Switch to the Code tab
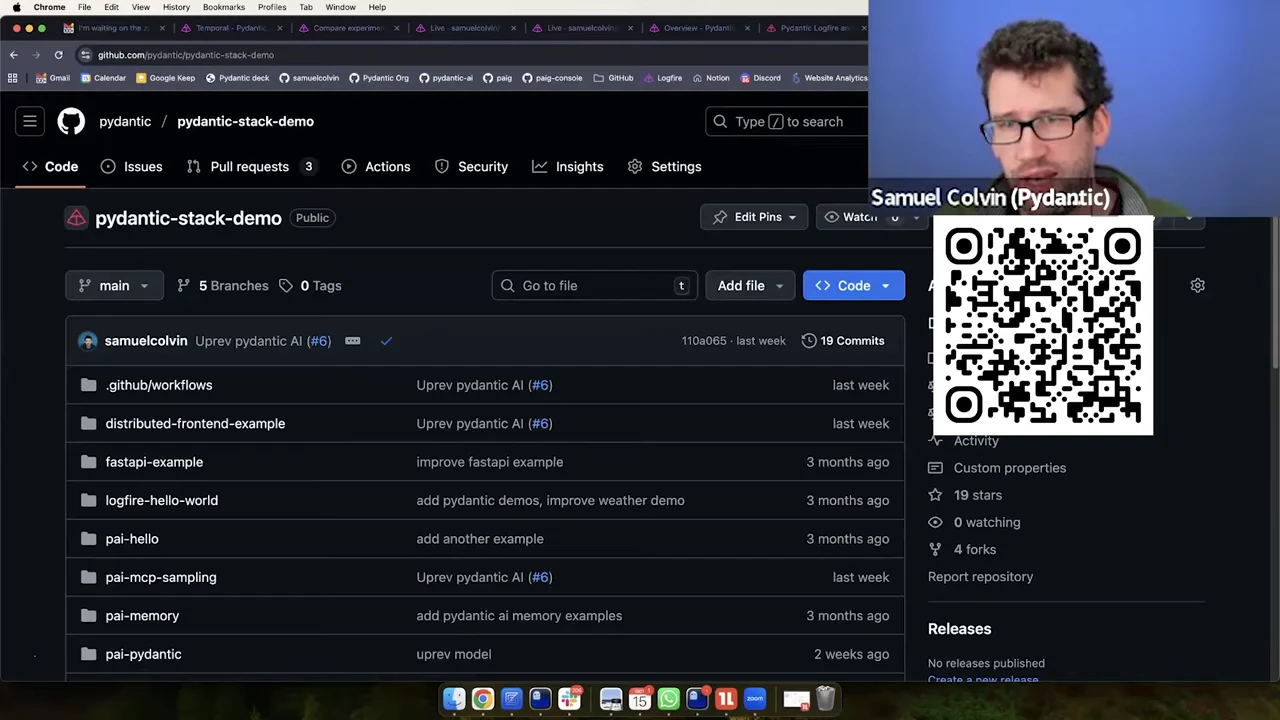Viewport: 1280px width, 720px height. [50, 167]
